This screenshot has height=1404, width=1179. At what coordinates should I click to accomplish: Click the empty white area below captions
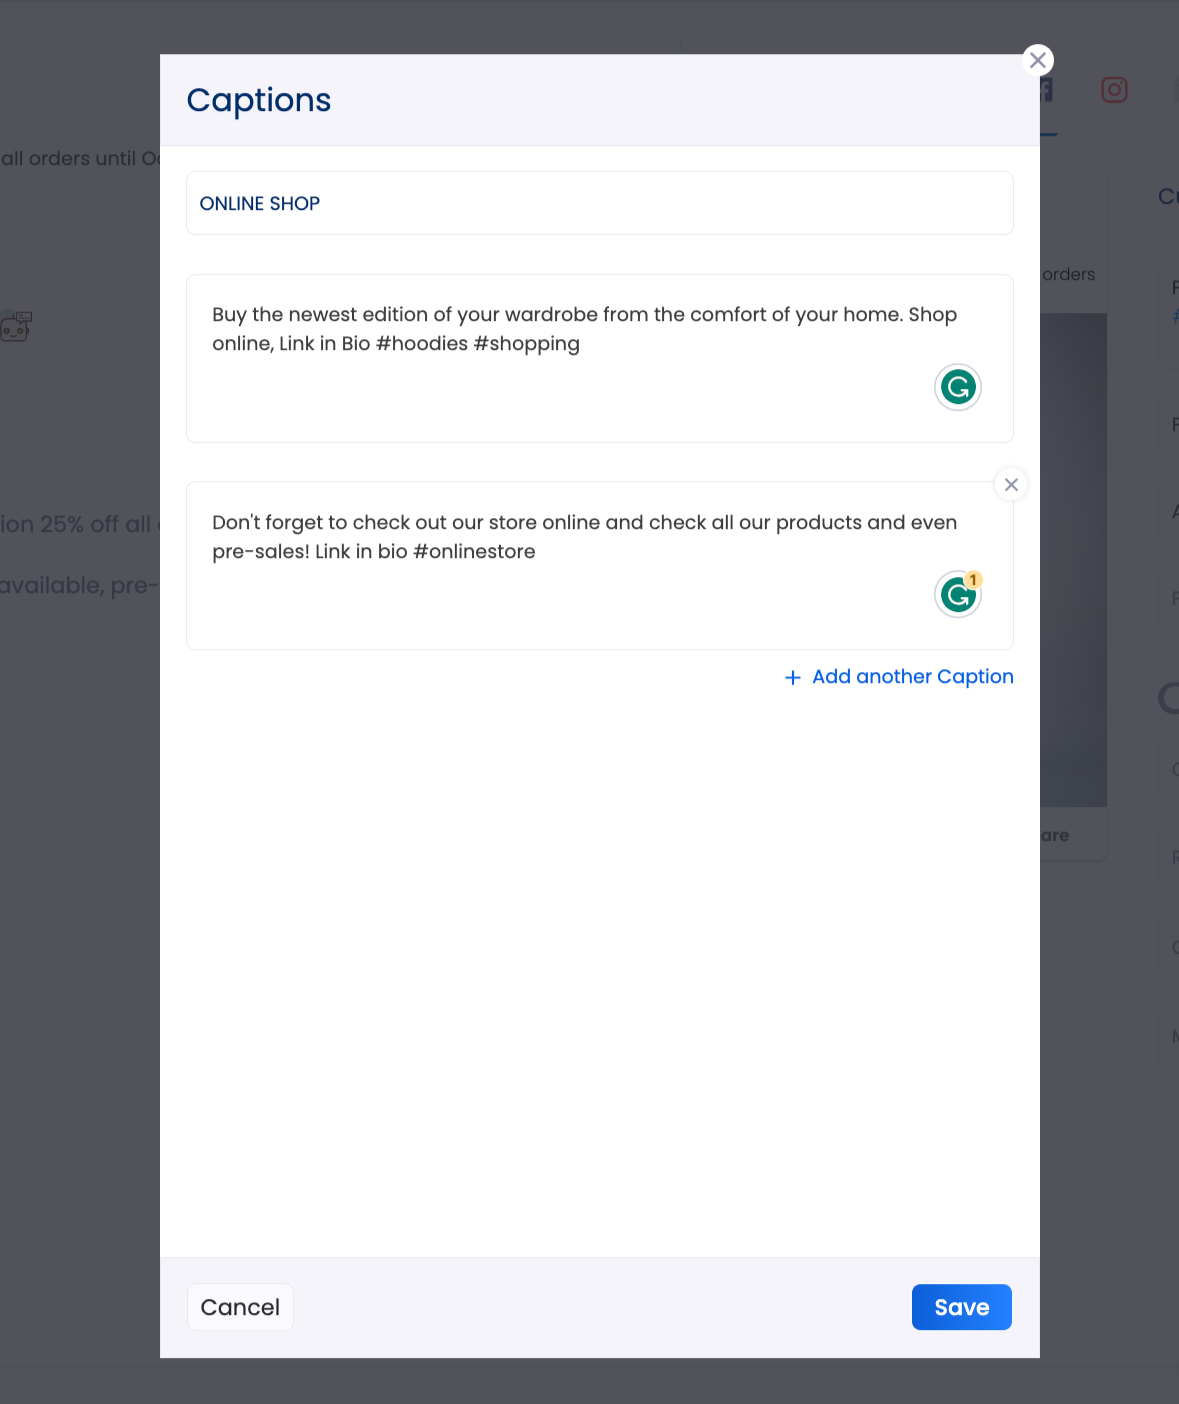point(600,970)
